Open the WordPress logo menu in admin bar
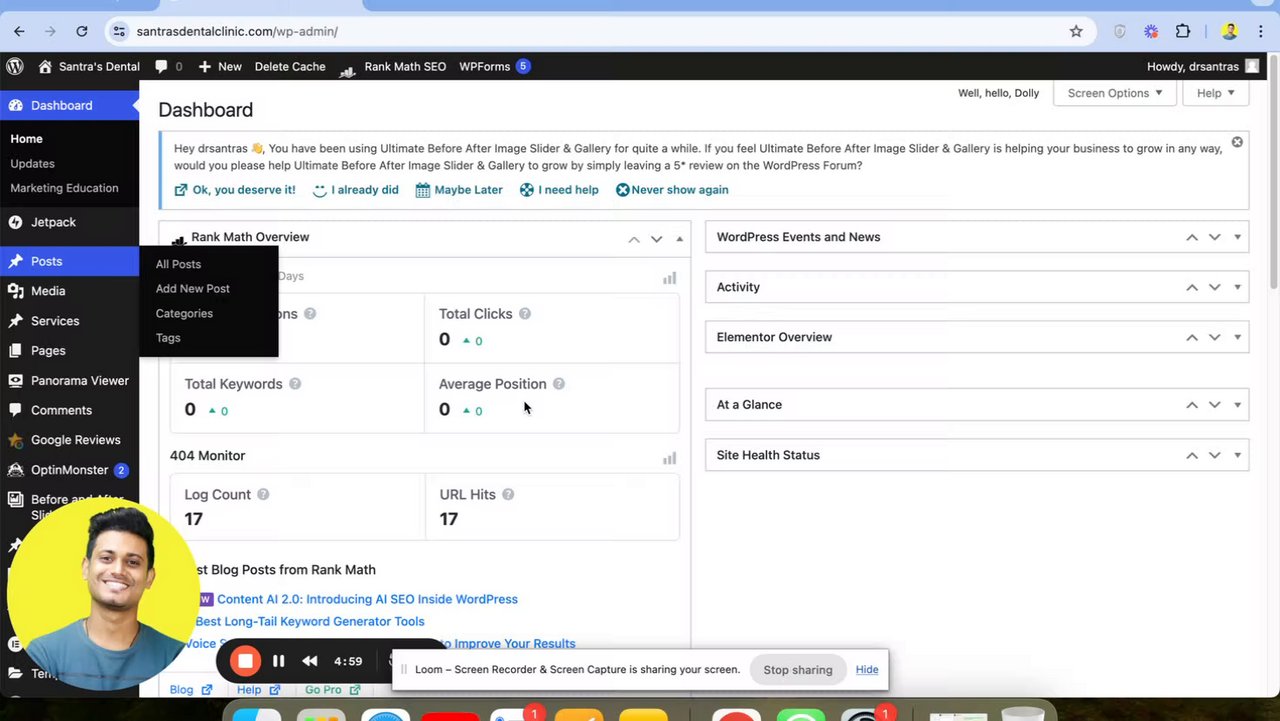The width and height of the screenshot is (1280, 721). [x=15, y=66]
